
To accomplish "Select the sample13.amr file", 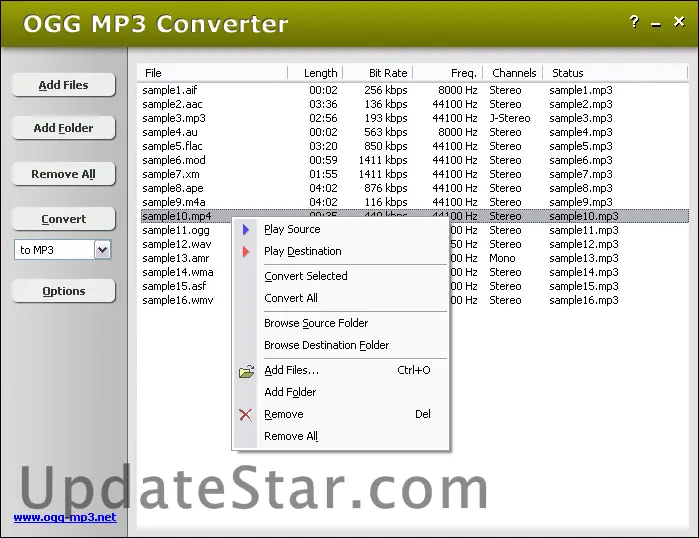I will coord(176,258).
